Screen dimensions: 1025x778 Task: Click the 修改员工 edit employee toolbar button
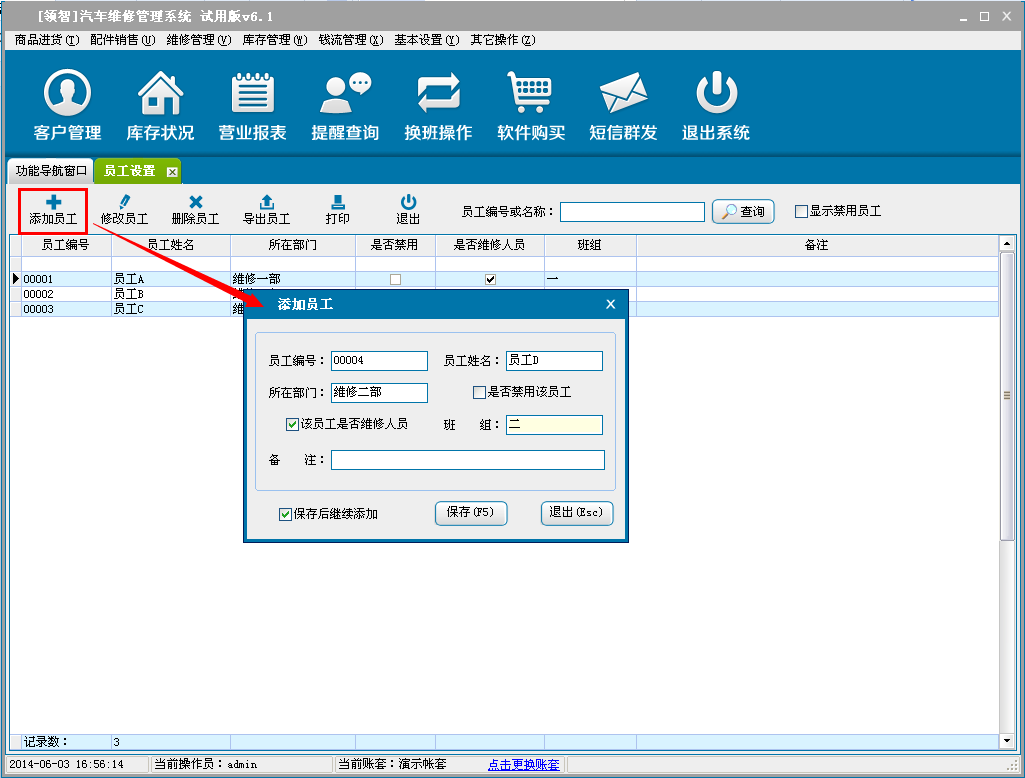124,210
